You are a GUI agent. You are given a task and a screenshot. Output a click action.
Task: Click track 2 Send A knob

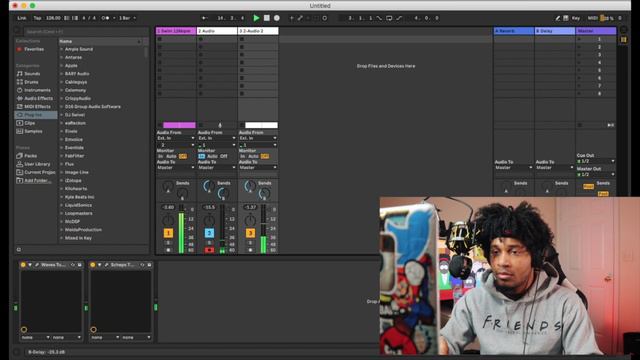coord(209,186)
